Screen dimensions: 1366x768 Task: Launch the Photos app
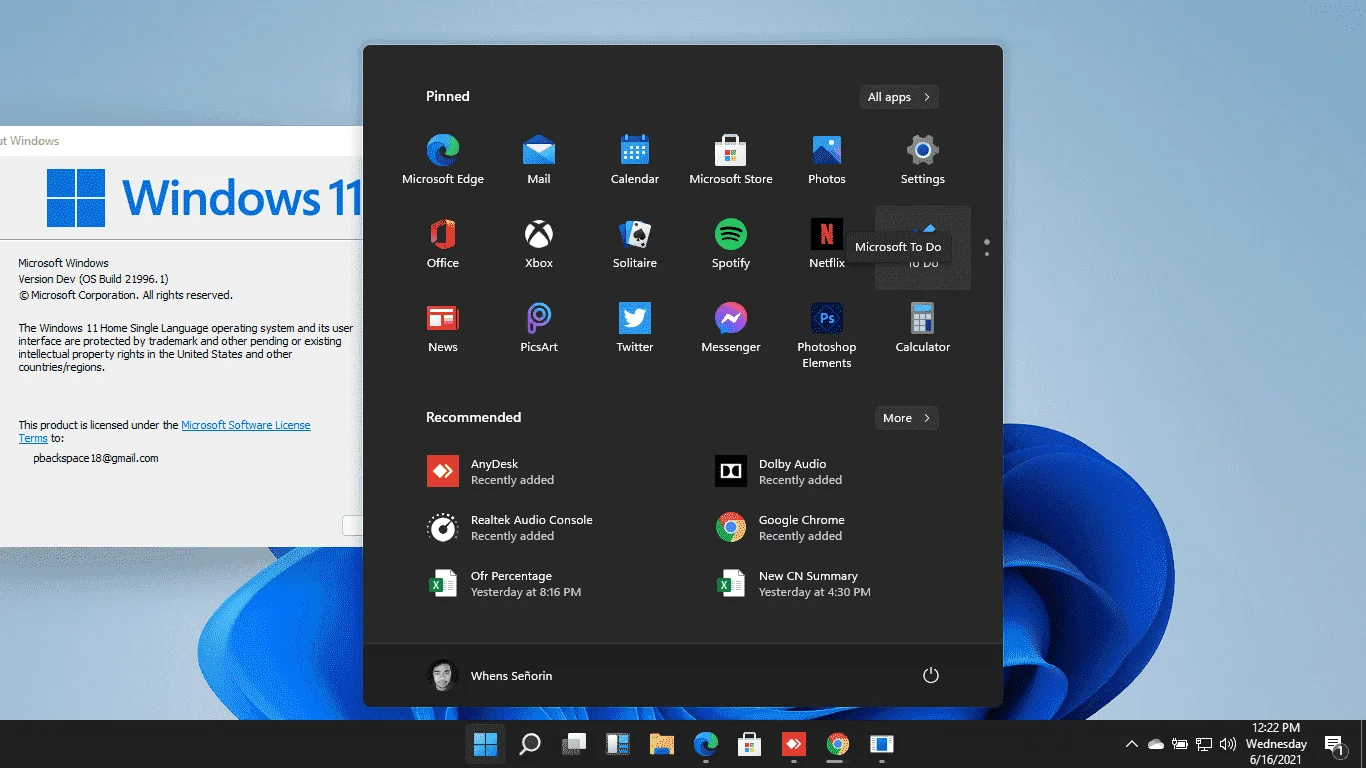coord(827,160)
